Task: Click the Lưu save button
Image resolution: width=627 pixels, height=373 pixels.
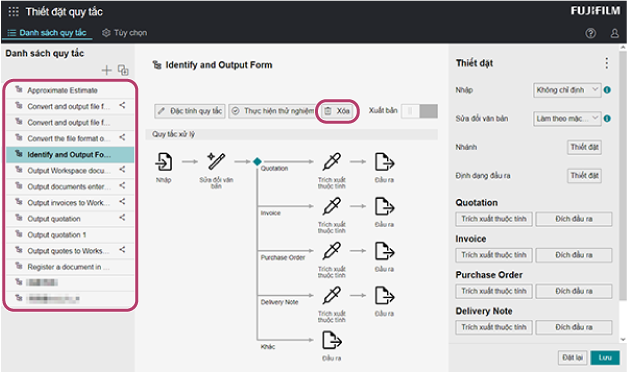Action: coord(605,357)
